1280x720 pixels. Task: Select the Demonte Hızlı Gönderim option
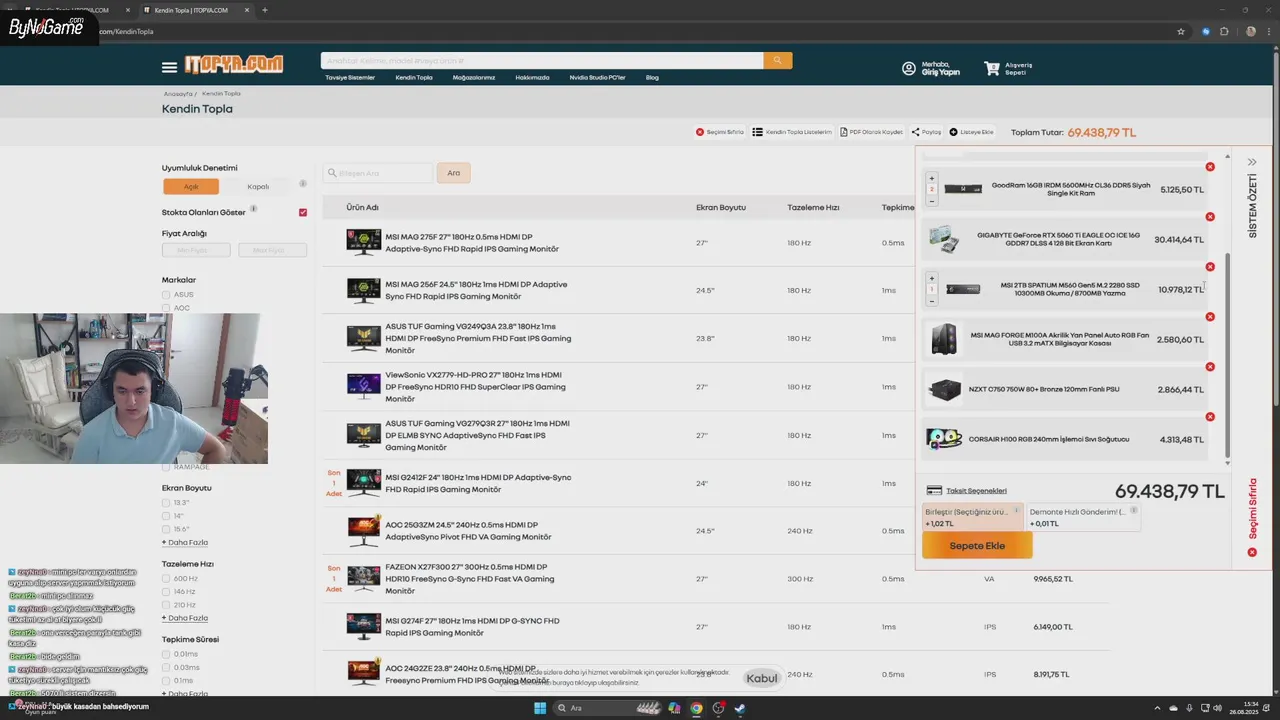[x=1083, y=517]
